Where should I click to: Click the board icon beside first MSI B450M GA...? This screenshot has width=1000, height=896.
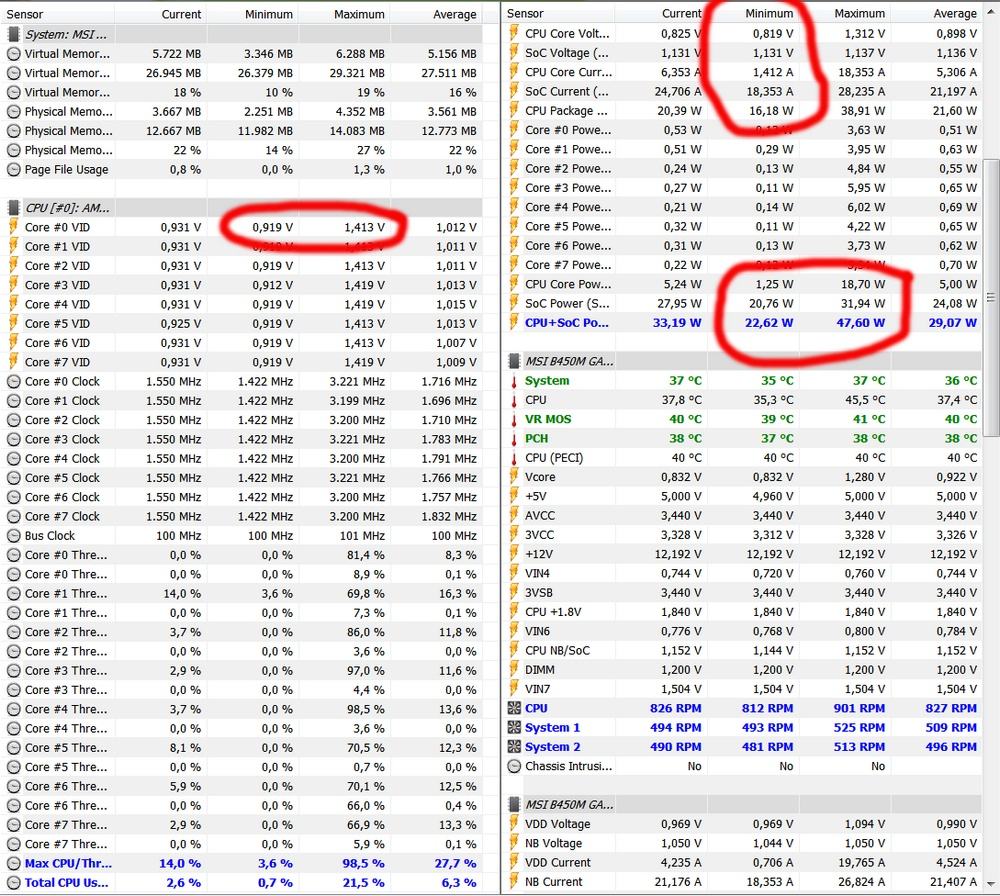pyautogui.click(x=514, y=362)
